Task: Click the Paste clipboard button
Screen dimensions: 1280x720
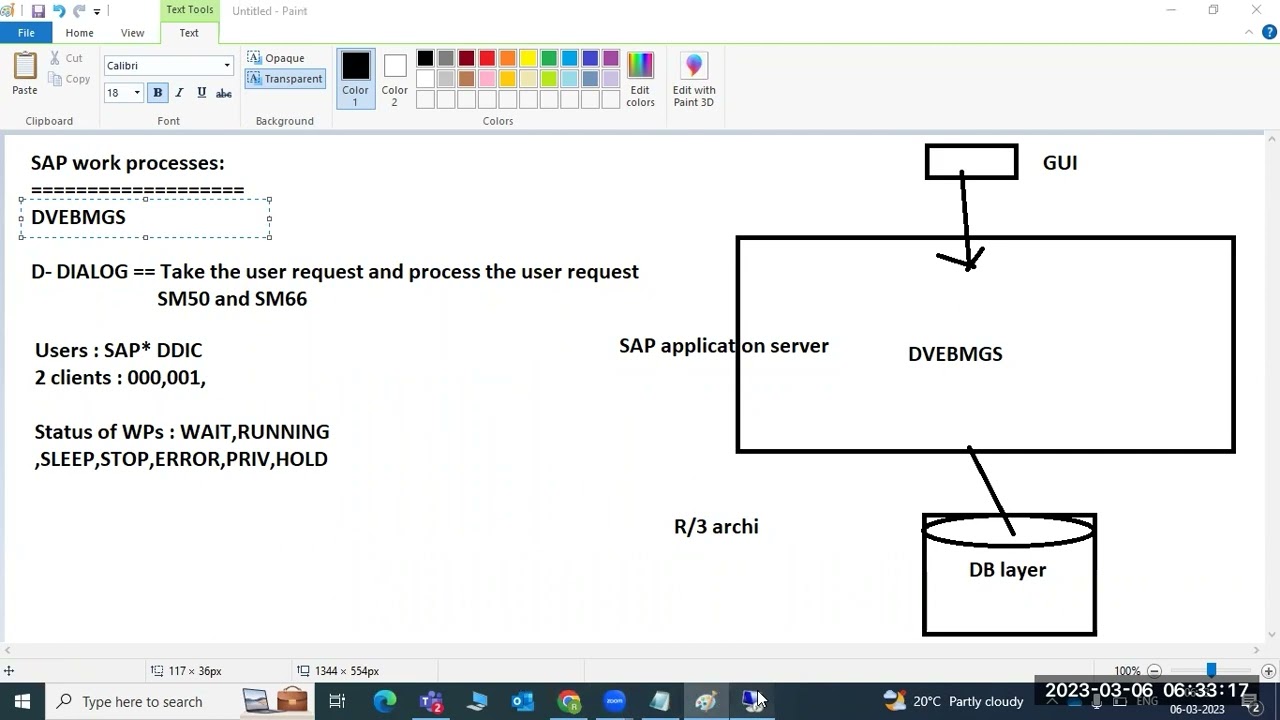Action: 25,74
